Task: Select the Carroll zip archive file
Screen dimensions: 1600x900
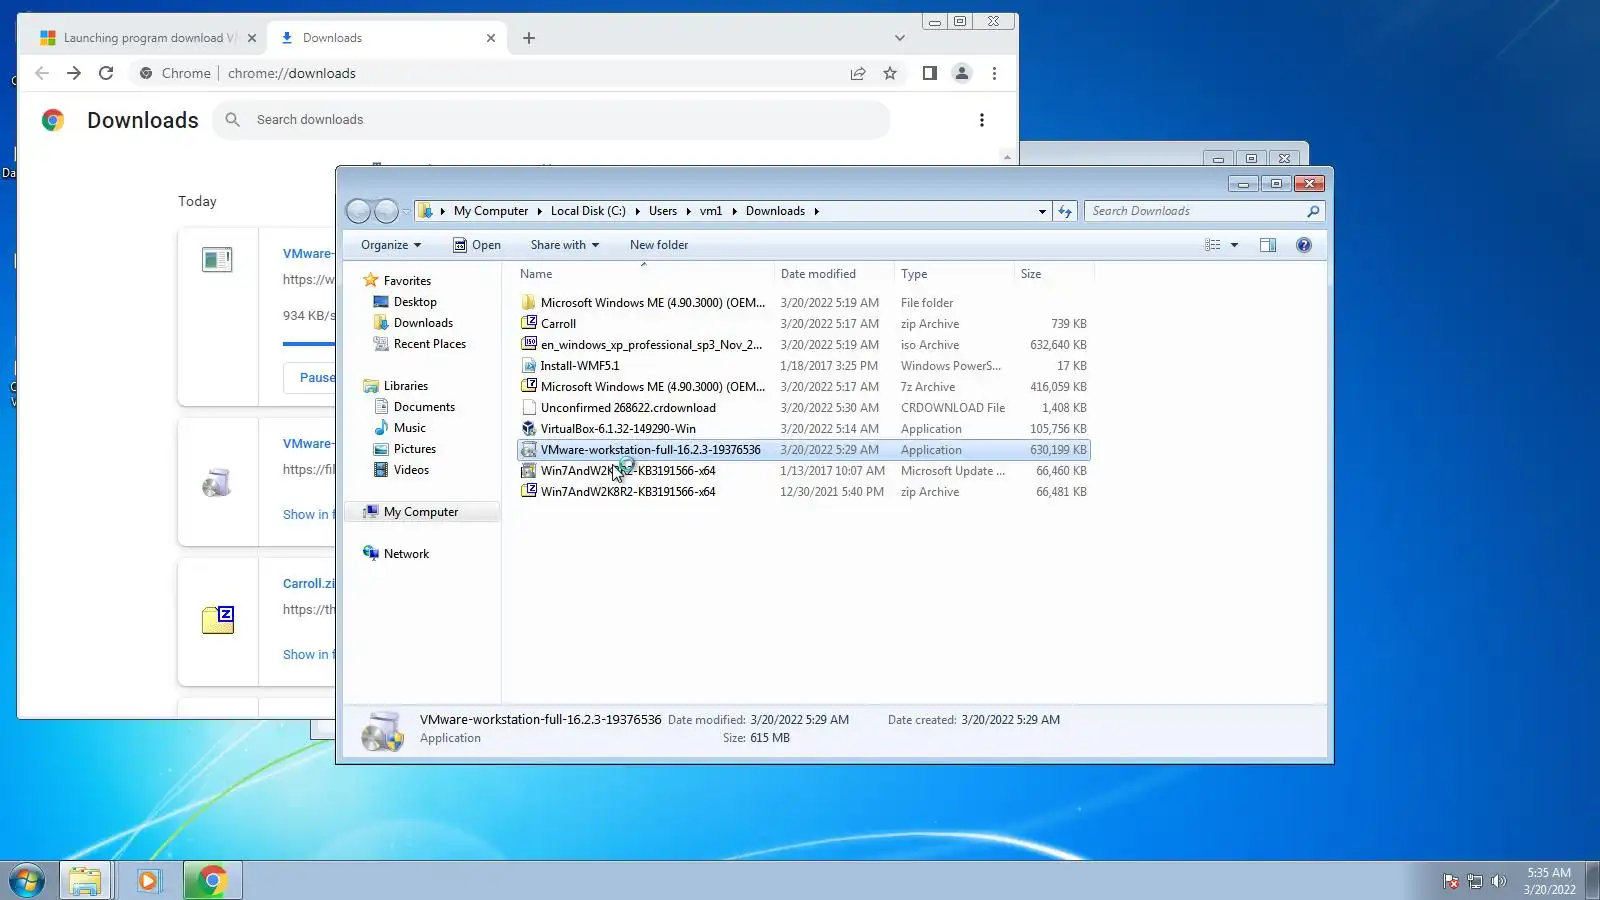Action: click(803, 324)
